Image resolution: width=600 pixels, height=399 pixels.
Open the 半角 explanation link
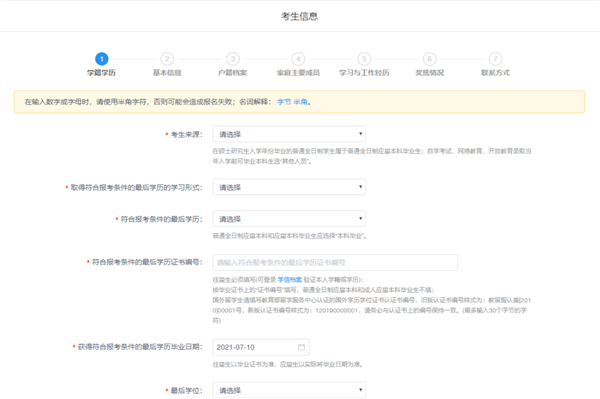tap(301, 102)
